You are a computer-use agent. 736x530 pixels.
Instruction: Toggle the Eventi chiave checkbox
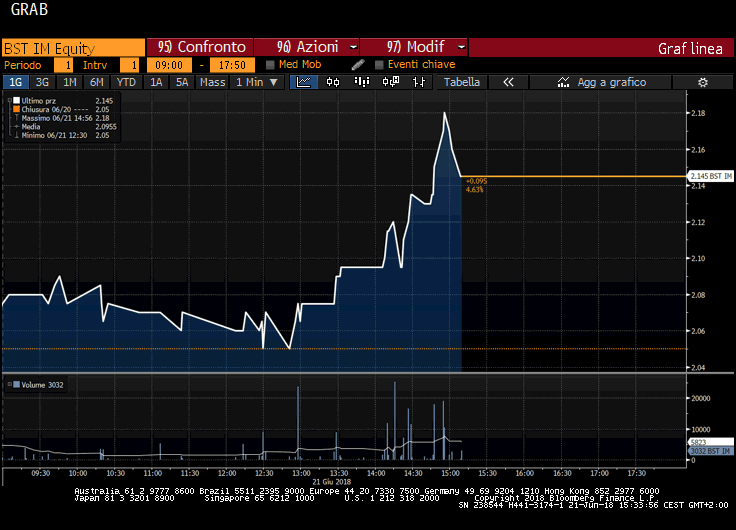pos(379,65)
